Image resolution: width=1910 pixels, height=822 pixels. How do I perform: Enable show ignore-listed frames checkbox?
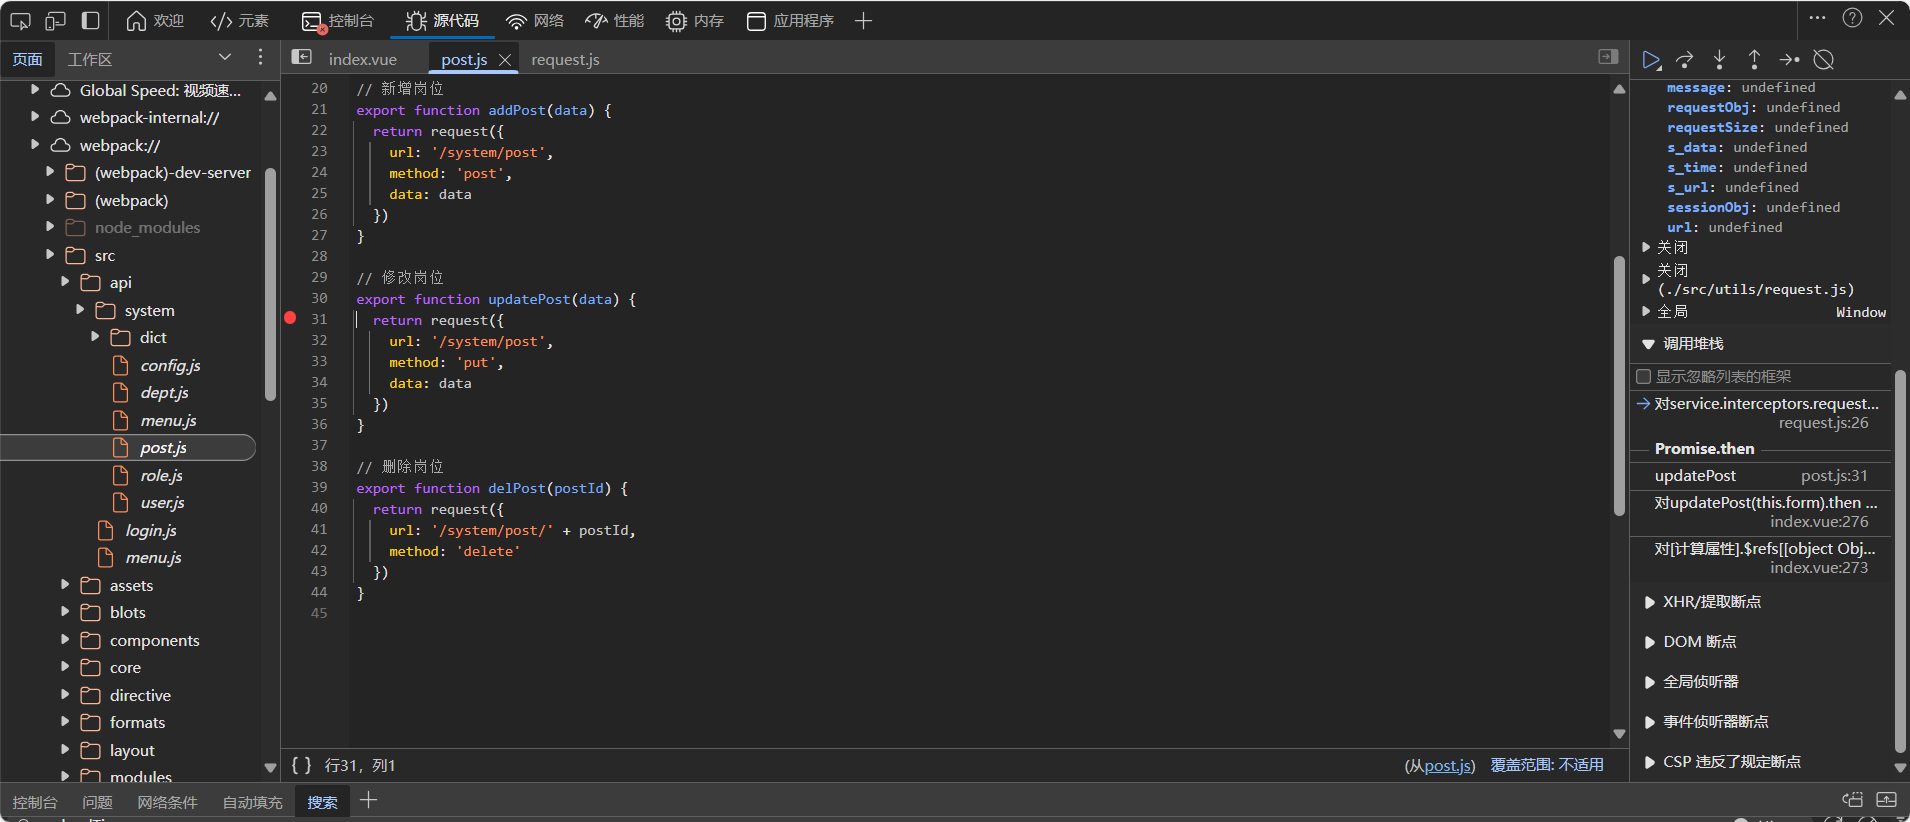point(1643,377)
